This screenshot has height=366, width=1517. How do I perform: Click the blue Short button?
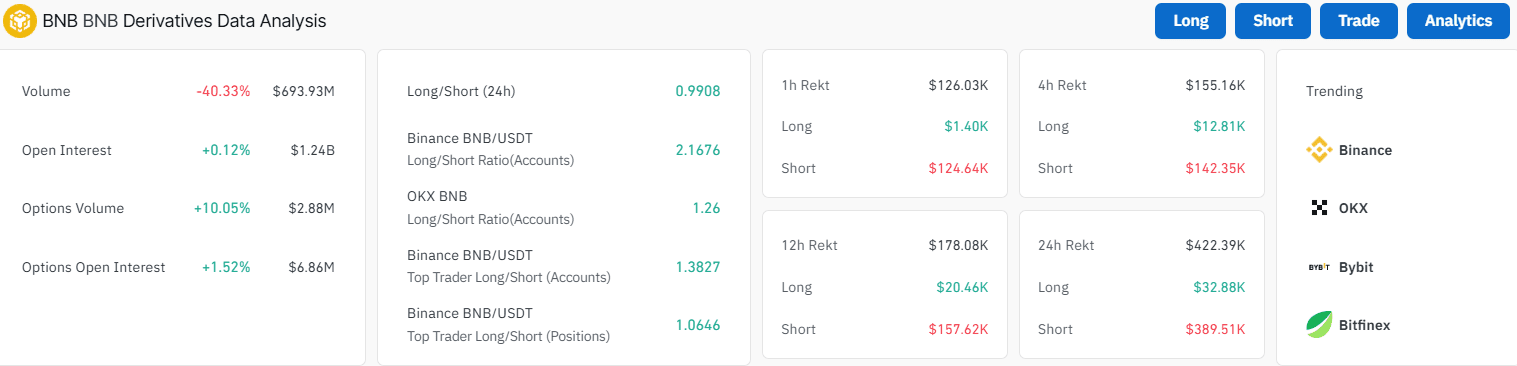coord(1273,21)
